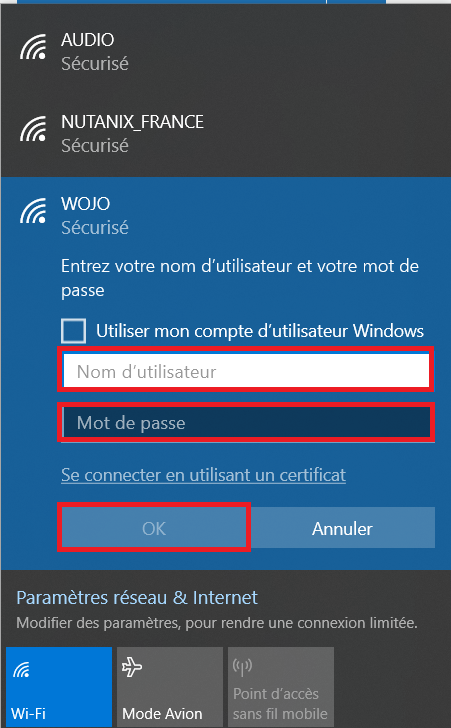This screenshot has width=451, height=728.
Task: Select the AUDIO network name
Action: pyautogui.click(x=87, y=39)
